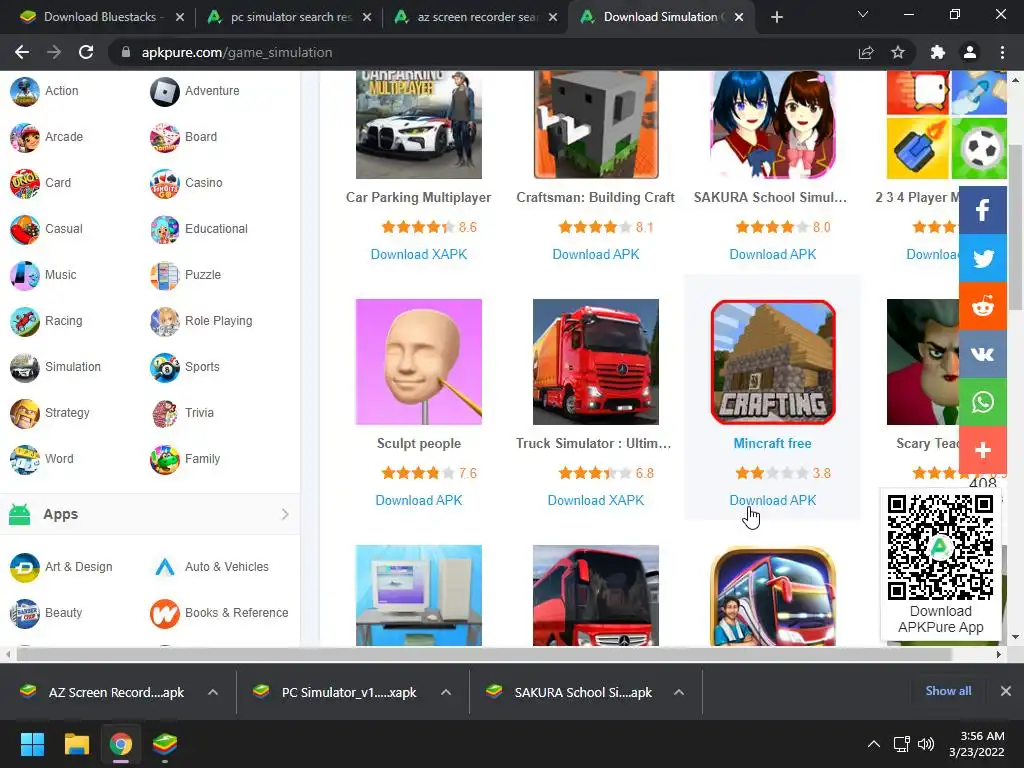Open BlueStacks from taskbar
1024x768 pixels.
coord(165,744)
